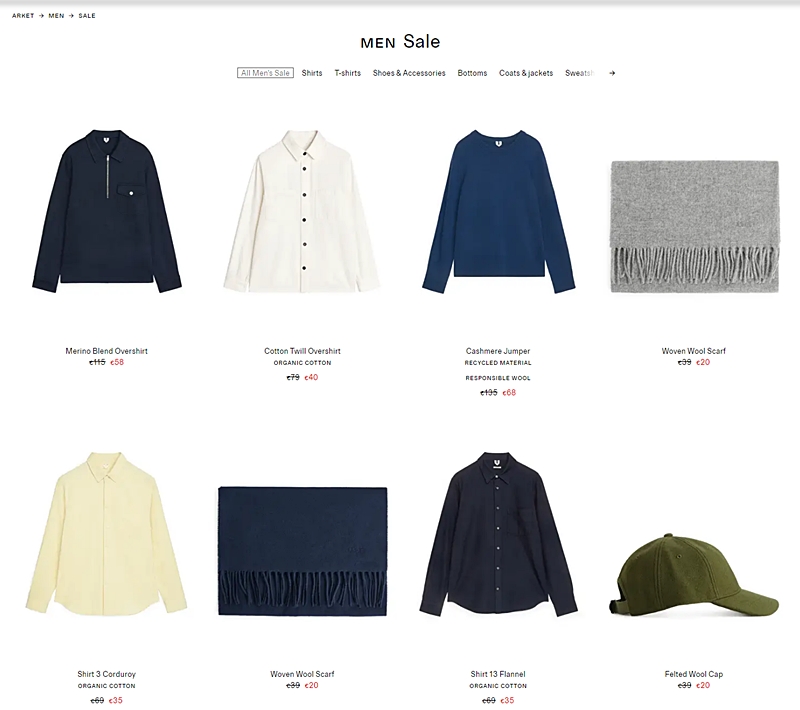Select the All Men's Sale tab
800x710 pixels.
coord(265,73)
